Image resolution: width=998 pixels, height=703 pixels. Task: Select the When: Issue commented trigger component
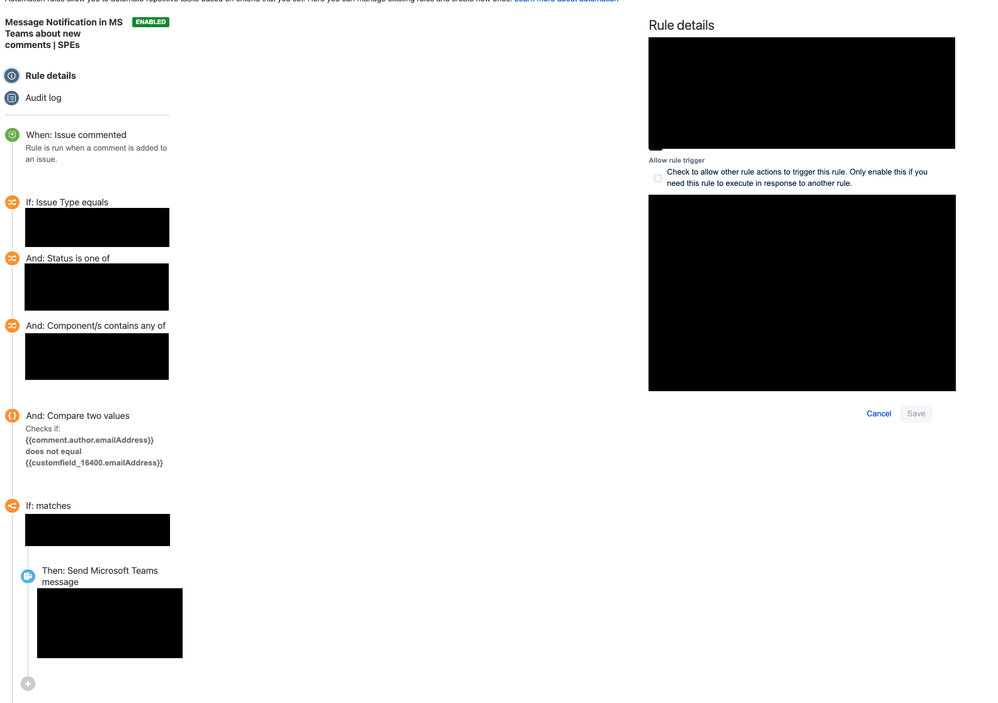pos(75,134)
